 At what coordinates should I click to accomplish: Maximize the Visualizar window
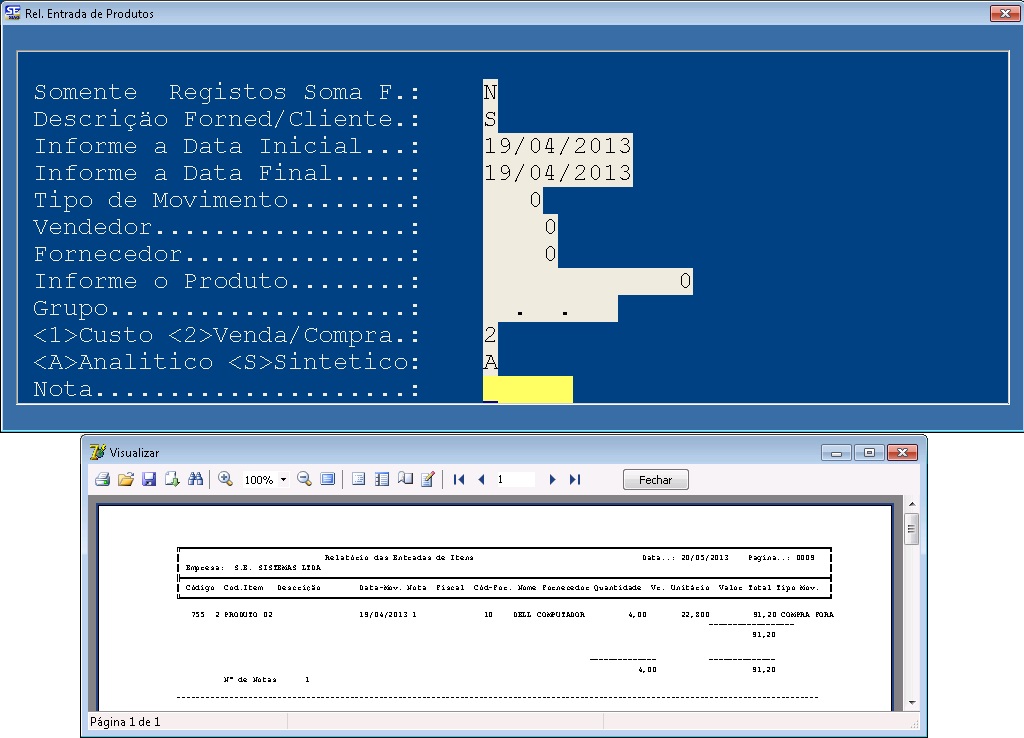coord(869,453)
